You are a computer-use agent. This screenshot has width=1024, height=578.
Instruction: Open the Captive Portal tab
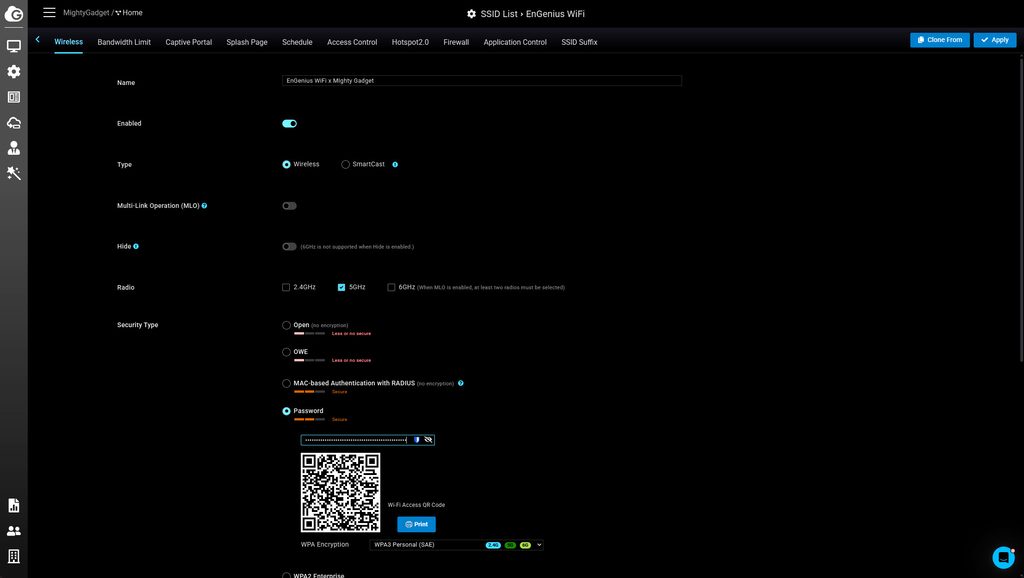(x=189, y=42)
